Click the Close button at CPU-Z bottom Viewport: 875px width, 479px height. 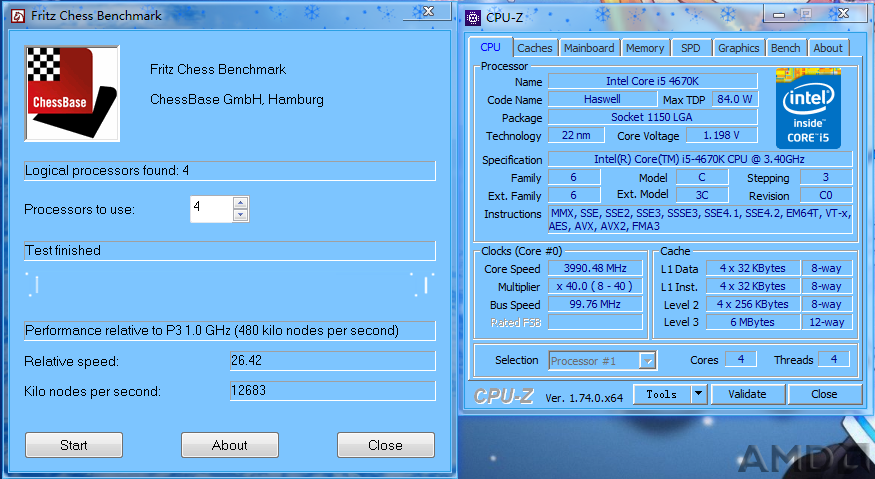(824, 394)
